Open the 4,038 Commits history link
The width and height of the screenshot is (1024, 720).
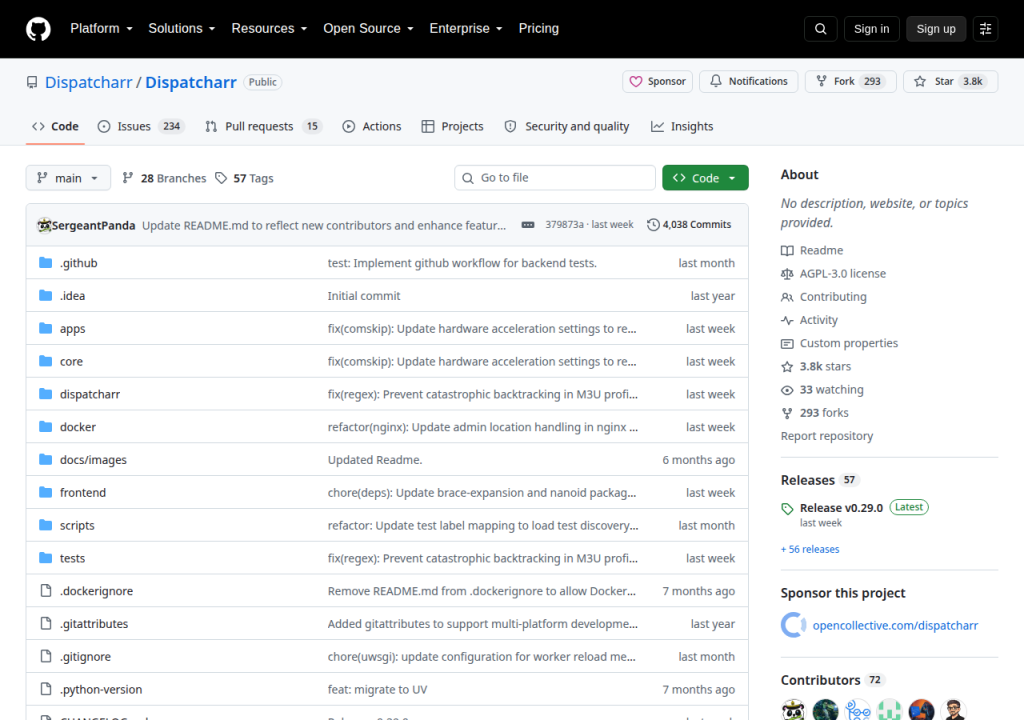pos(689,225)
